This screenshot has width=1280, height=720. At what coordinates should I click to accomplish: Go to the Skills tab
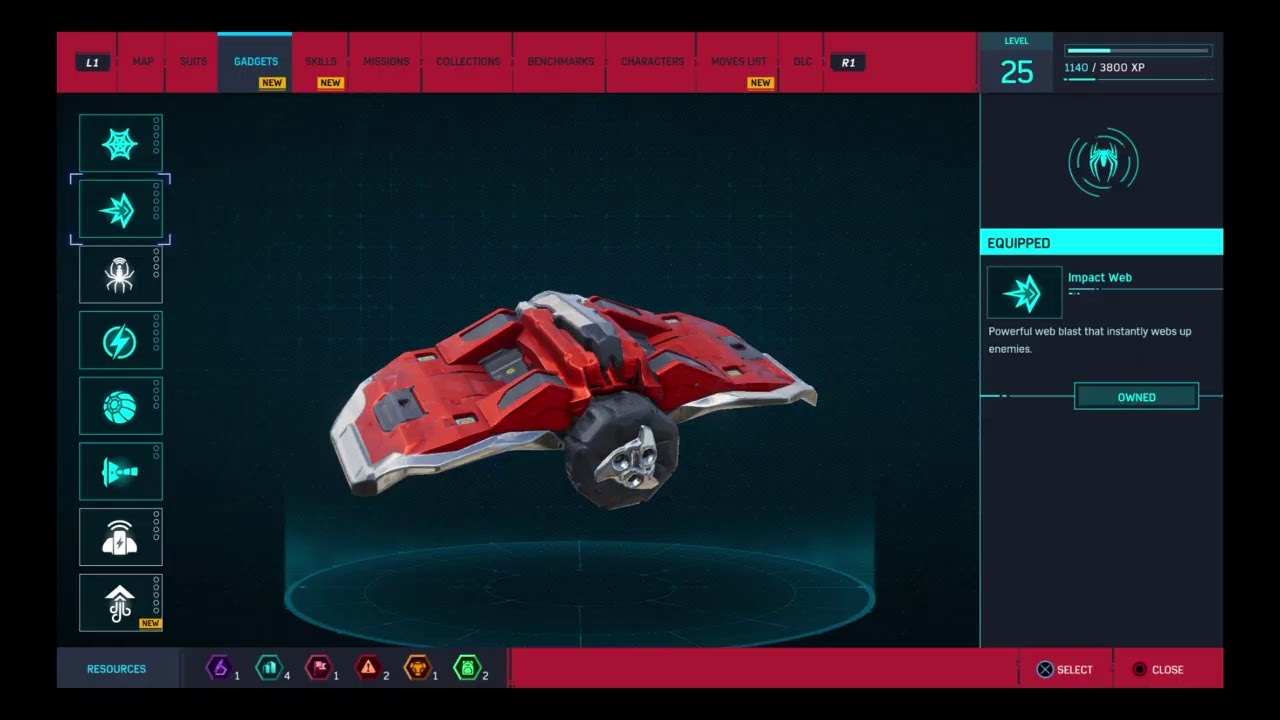(320, 62)
